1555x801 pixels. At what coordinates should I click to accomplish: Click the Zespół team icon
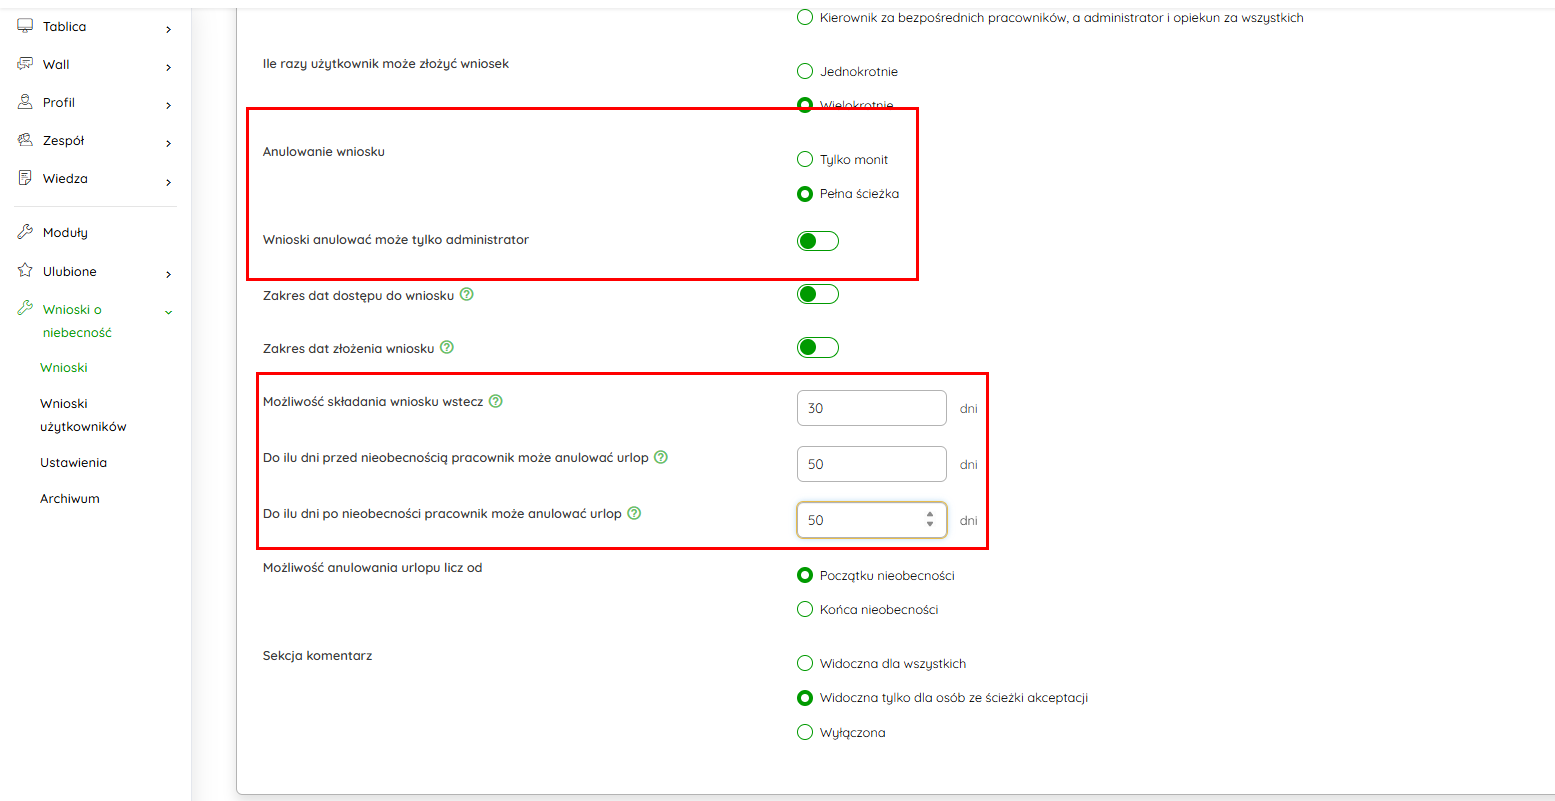click(25, 140)
